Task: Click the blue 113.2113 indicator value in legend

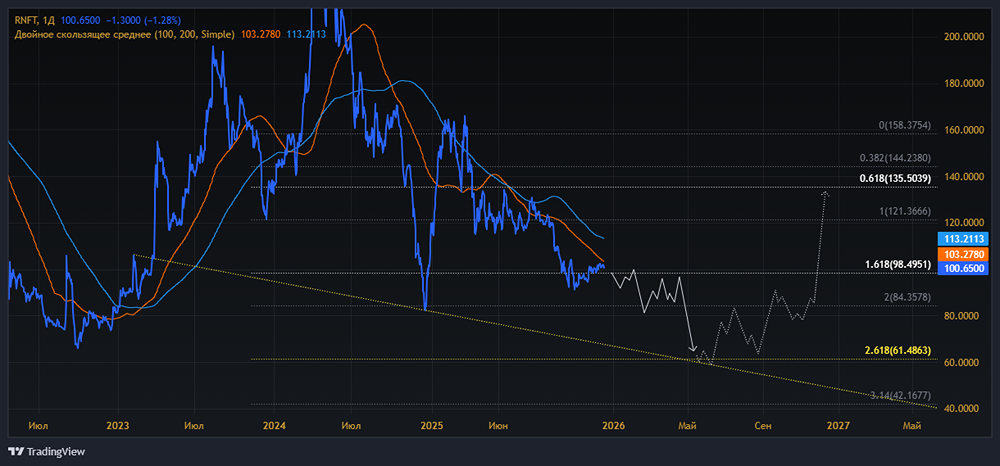Action: click(x=304, y=33)
